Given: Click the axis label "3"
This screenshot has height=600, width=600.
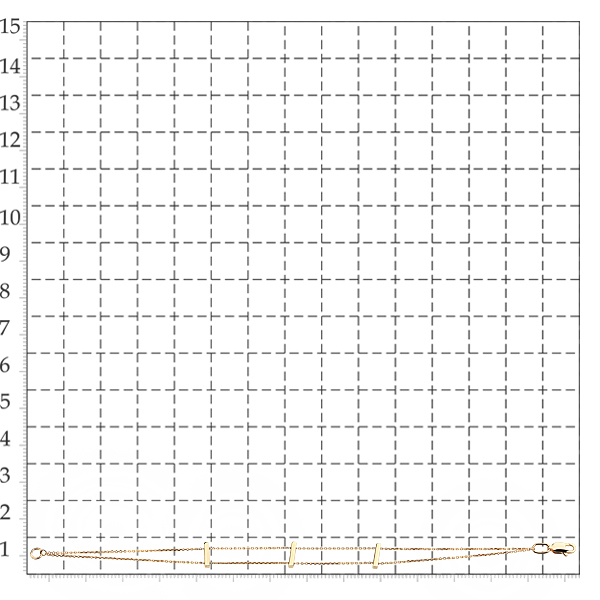Looking at the screenshot, I should pyautogui.click(x=5, y=476).
